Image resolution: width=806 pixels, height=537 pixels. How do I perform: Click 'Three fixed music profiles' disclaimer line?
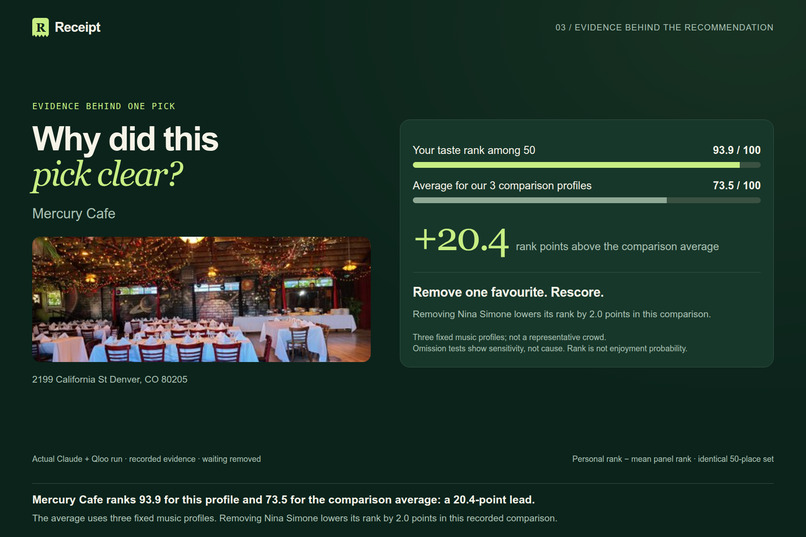509,337
